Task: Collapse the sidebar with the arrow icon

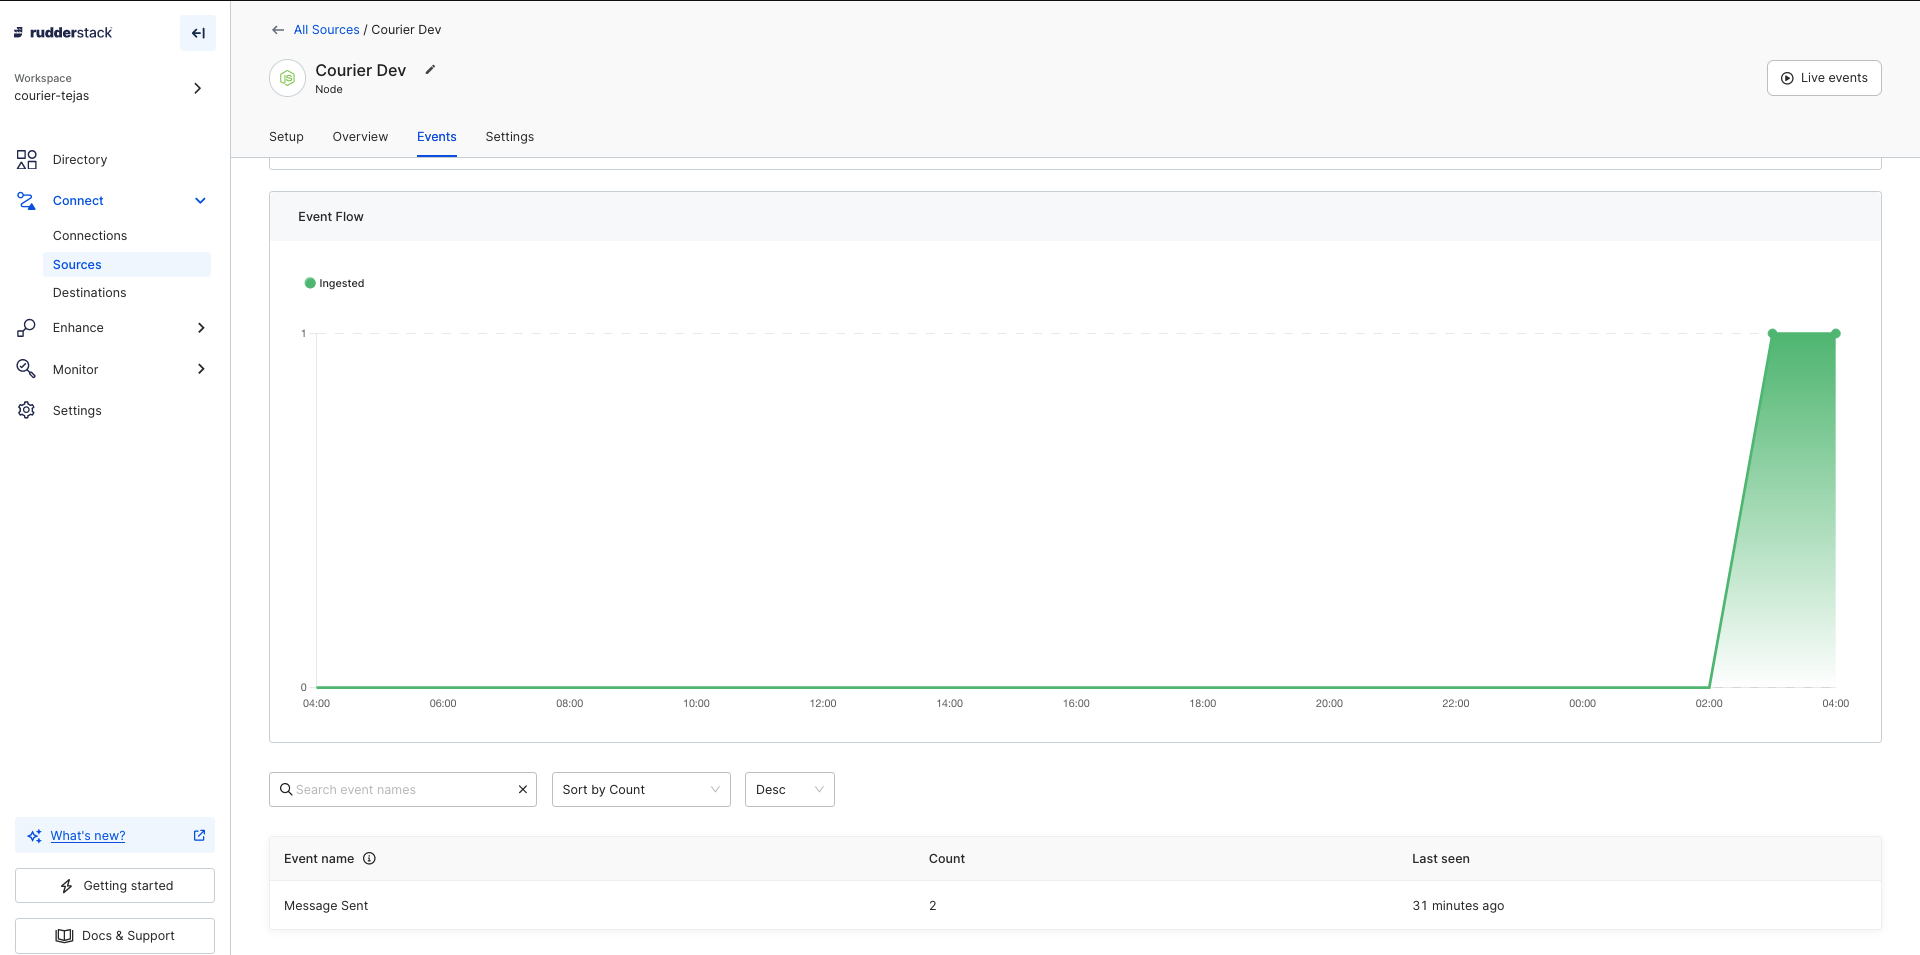Action: (x=198, y=33)
